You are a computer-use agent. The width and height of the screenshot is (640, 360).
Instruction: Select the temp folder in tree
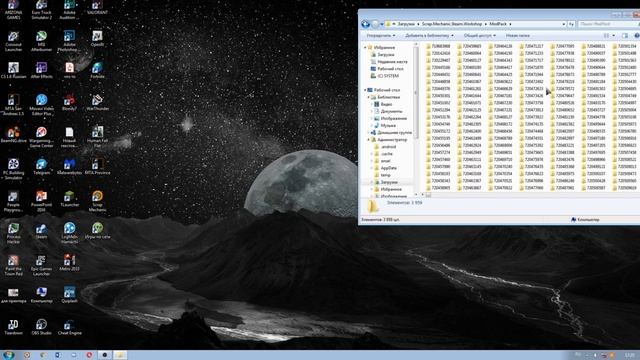(382, 175)
